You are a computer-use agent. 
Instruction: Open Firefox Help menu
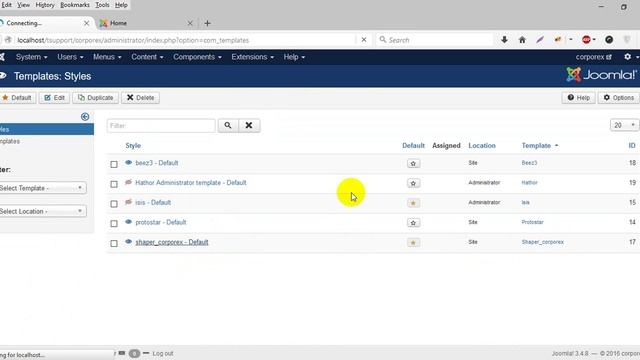point(121,5)
